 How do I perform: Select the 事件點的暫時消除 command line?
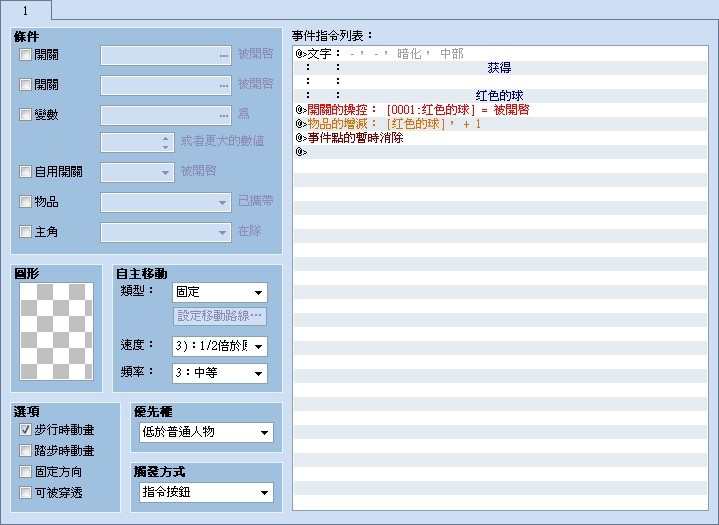(500, 138)
